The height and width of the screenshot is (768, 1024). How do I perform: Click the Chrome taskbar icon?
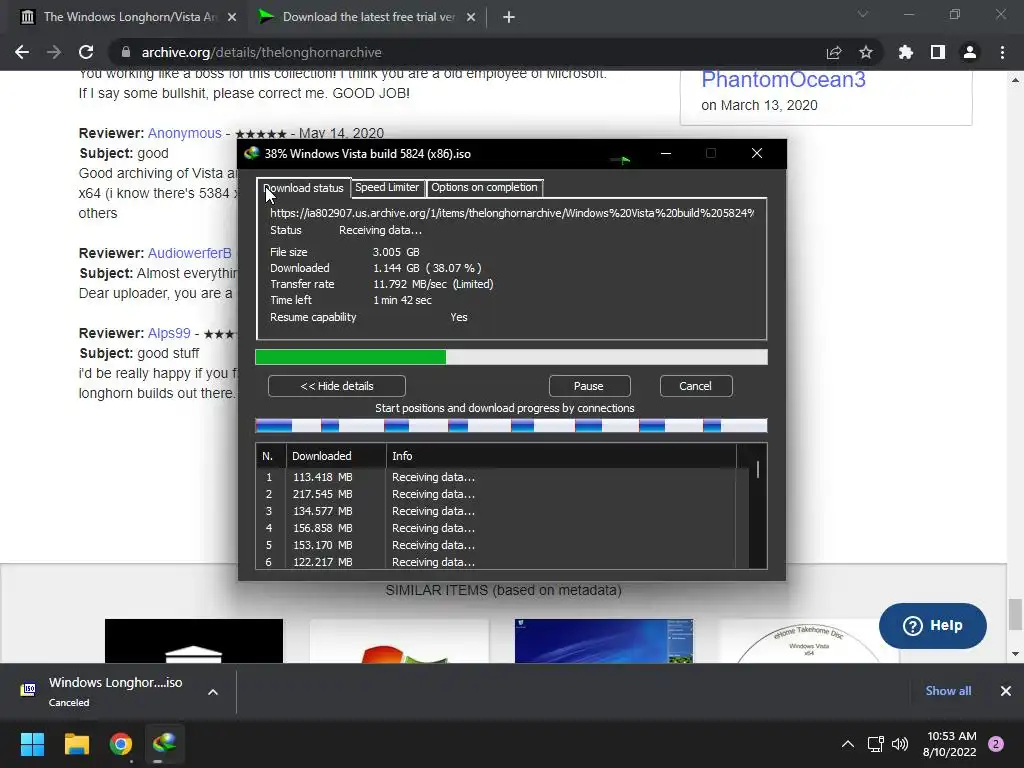coord(121,744)
